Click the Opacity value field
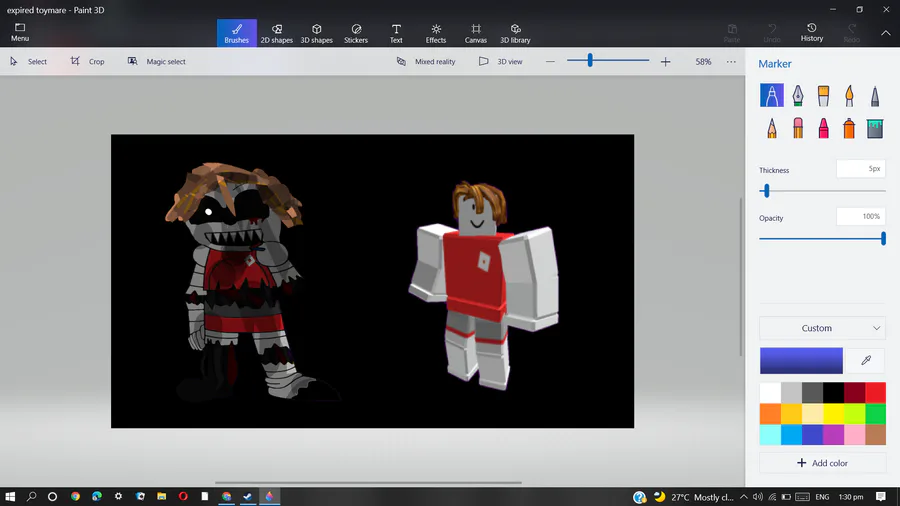The width and height of the screenshot is (900, 506). [x=861, y=216]
